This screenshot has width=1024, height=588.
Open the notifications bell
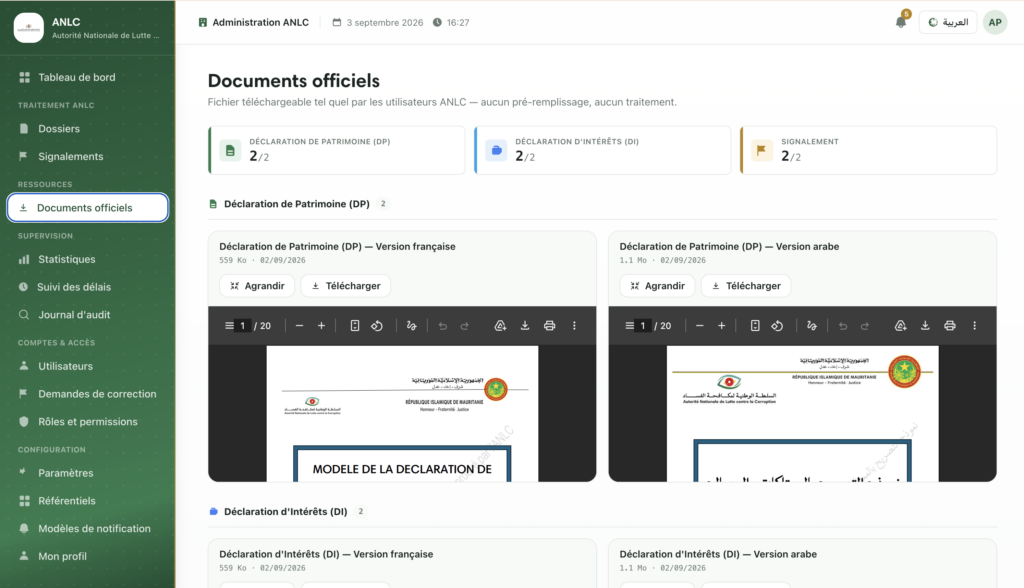[901, 22]
